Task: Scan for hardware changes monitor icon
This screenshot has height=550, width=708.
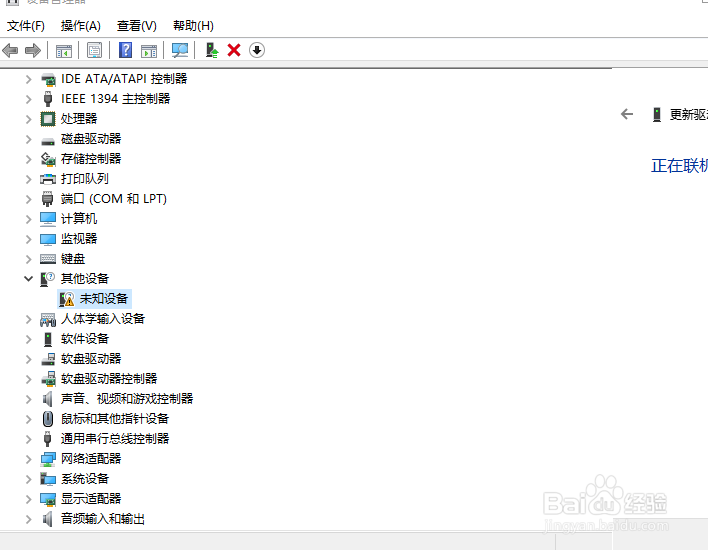Action: click(x=180, y=50)
